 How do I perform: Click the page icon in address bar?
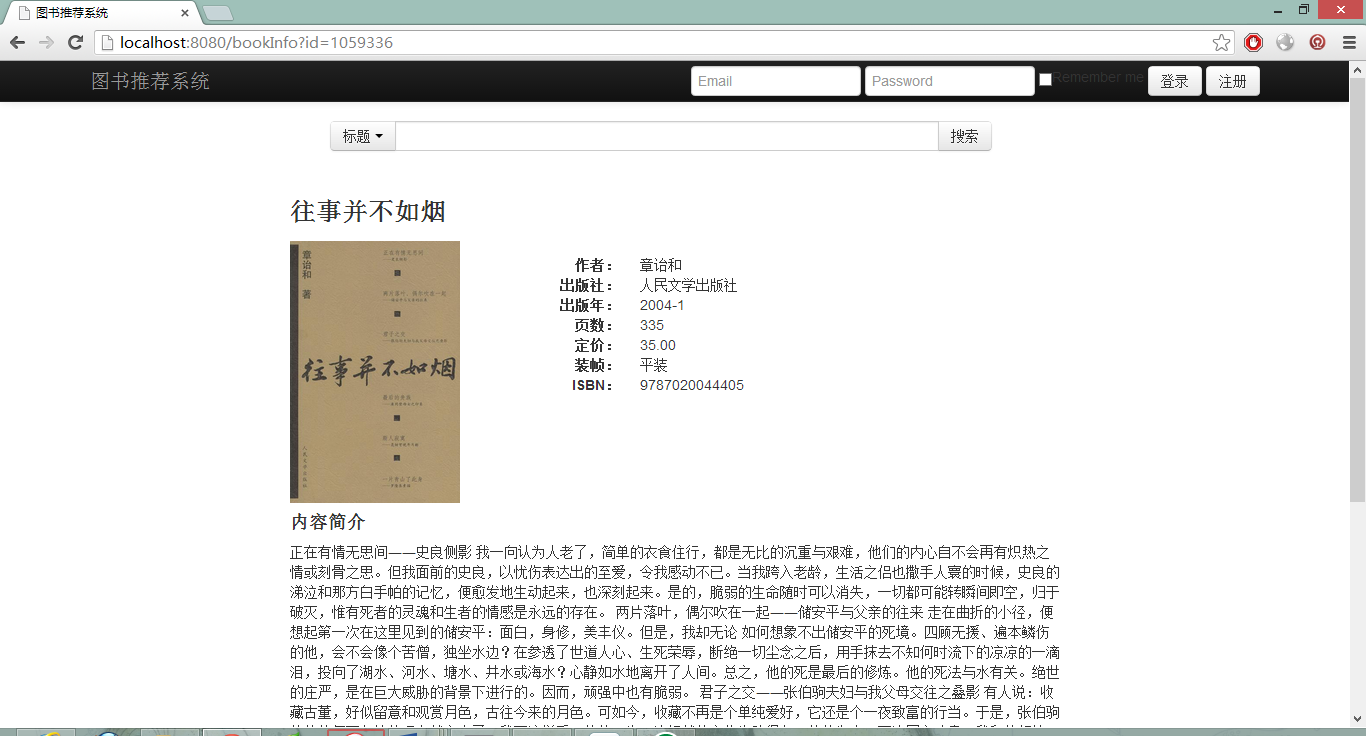tap(107, 42)
